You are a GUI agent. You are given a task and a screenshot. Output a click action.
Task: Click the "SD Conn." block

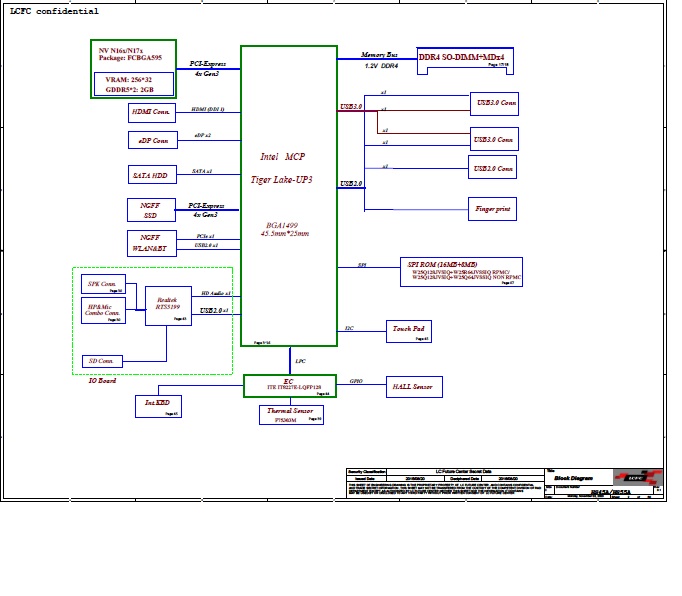(102, 361)
